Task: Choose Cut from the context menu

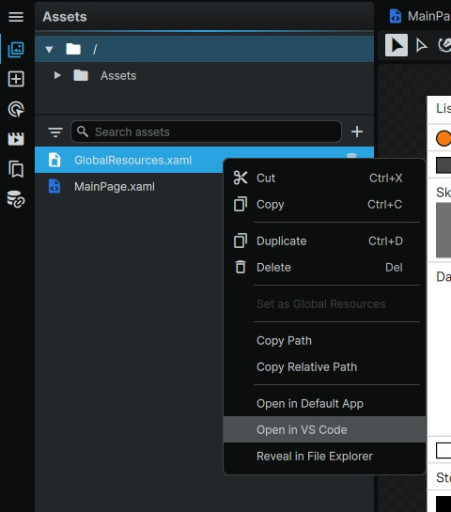Action: click(x=324, y=178)
